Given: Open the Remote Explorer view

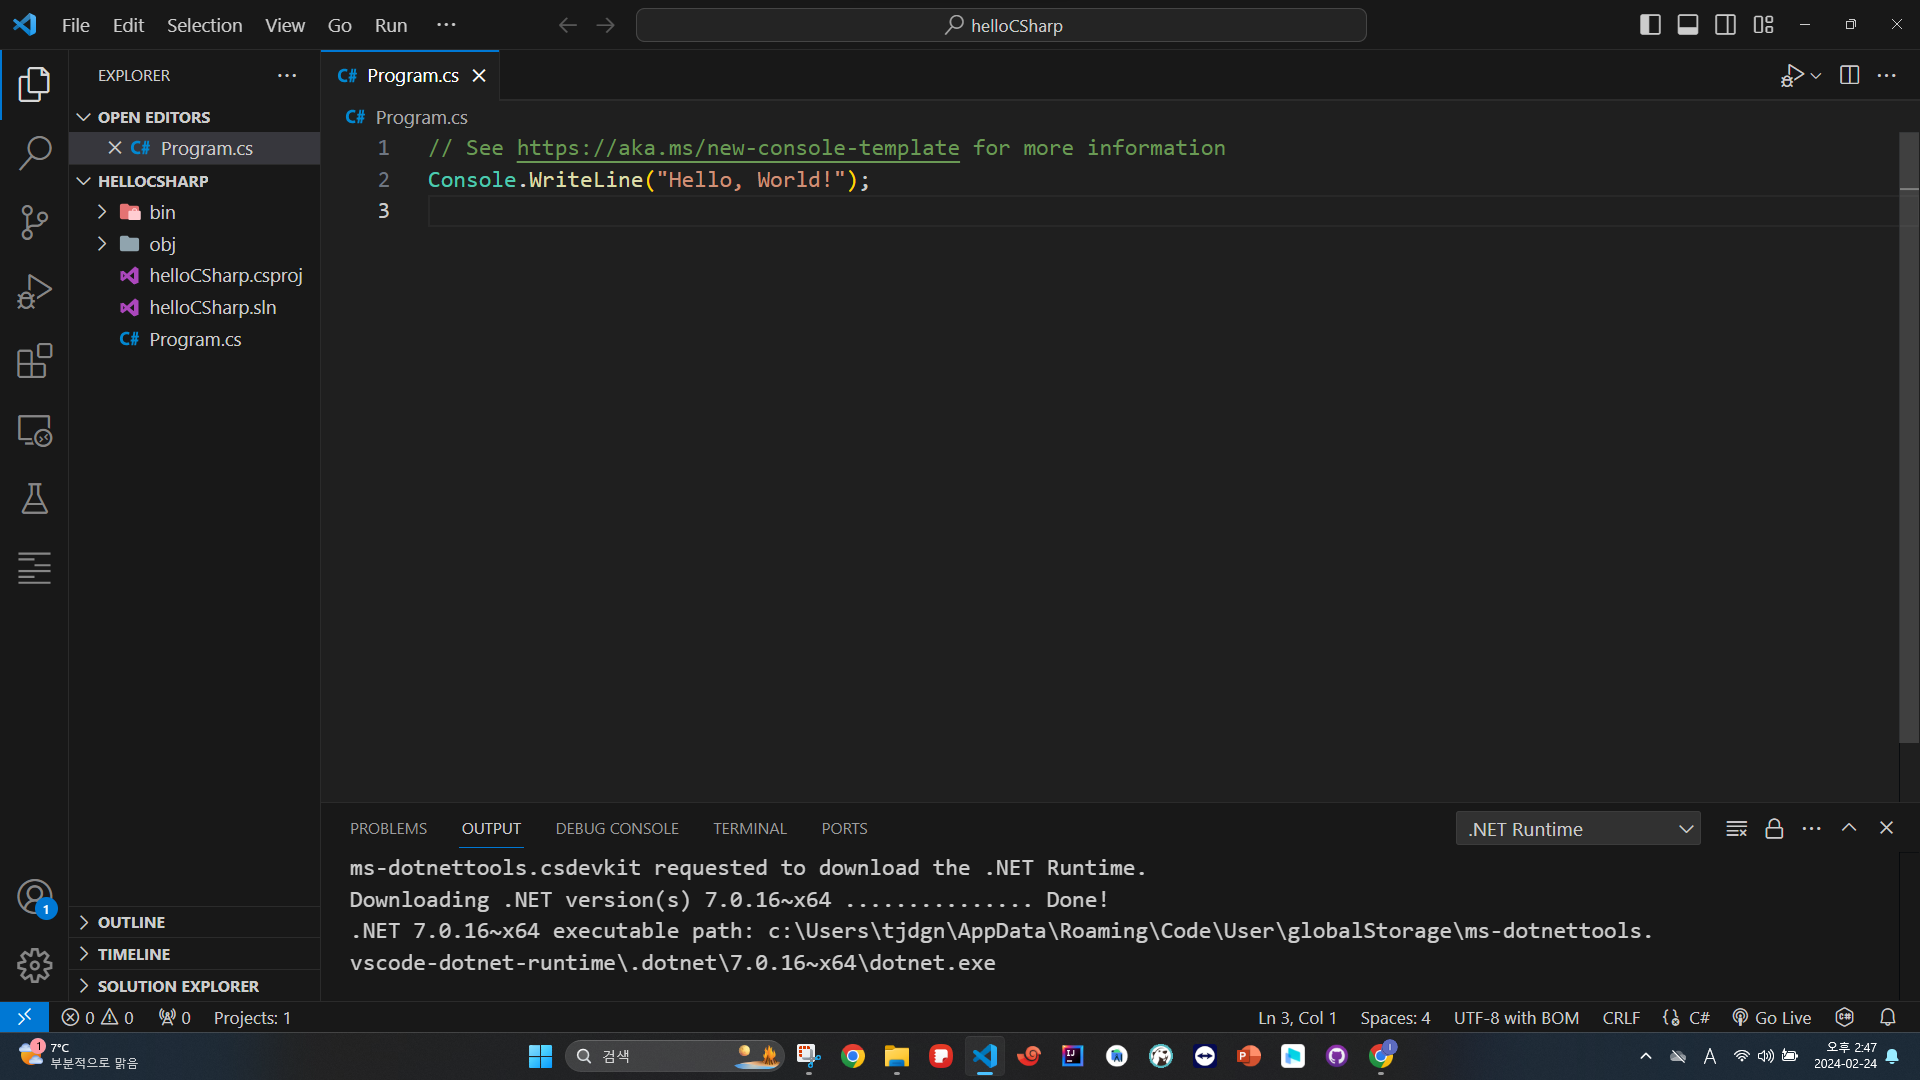Looking at the screenshot, I should point(34,431).
